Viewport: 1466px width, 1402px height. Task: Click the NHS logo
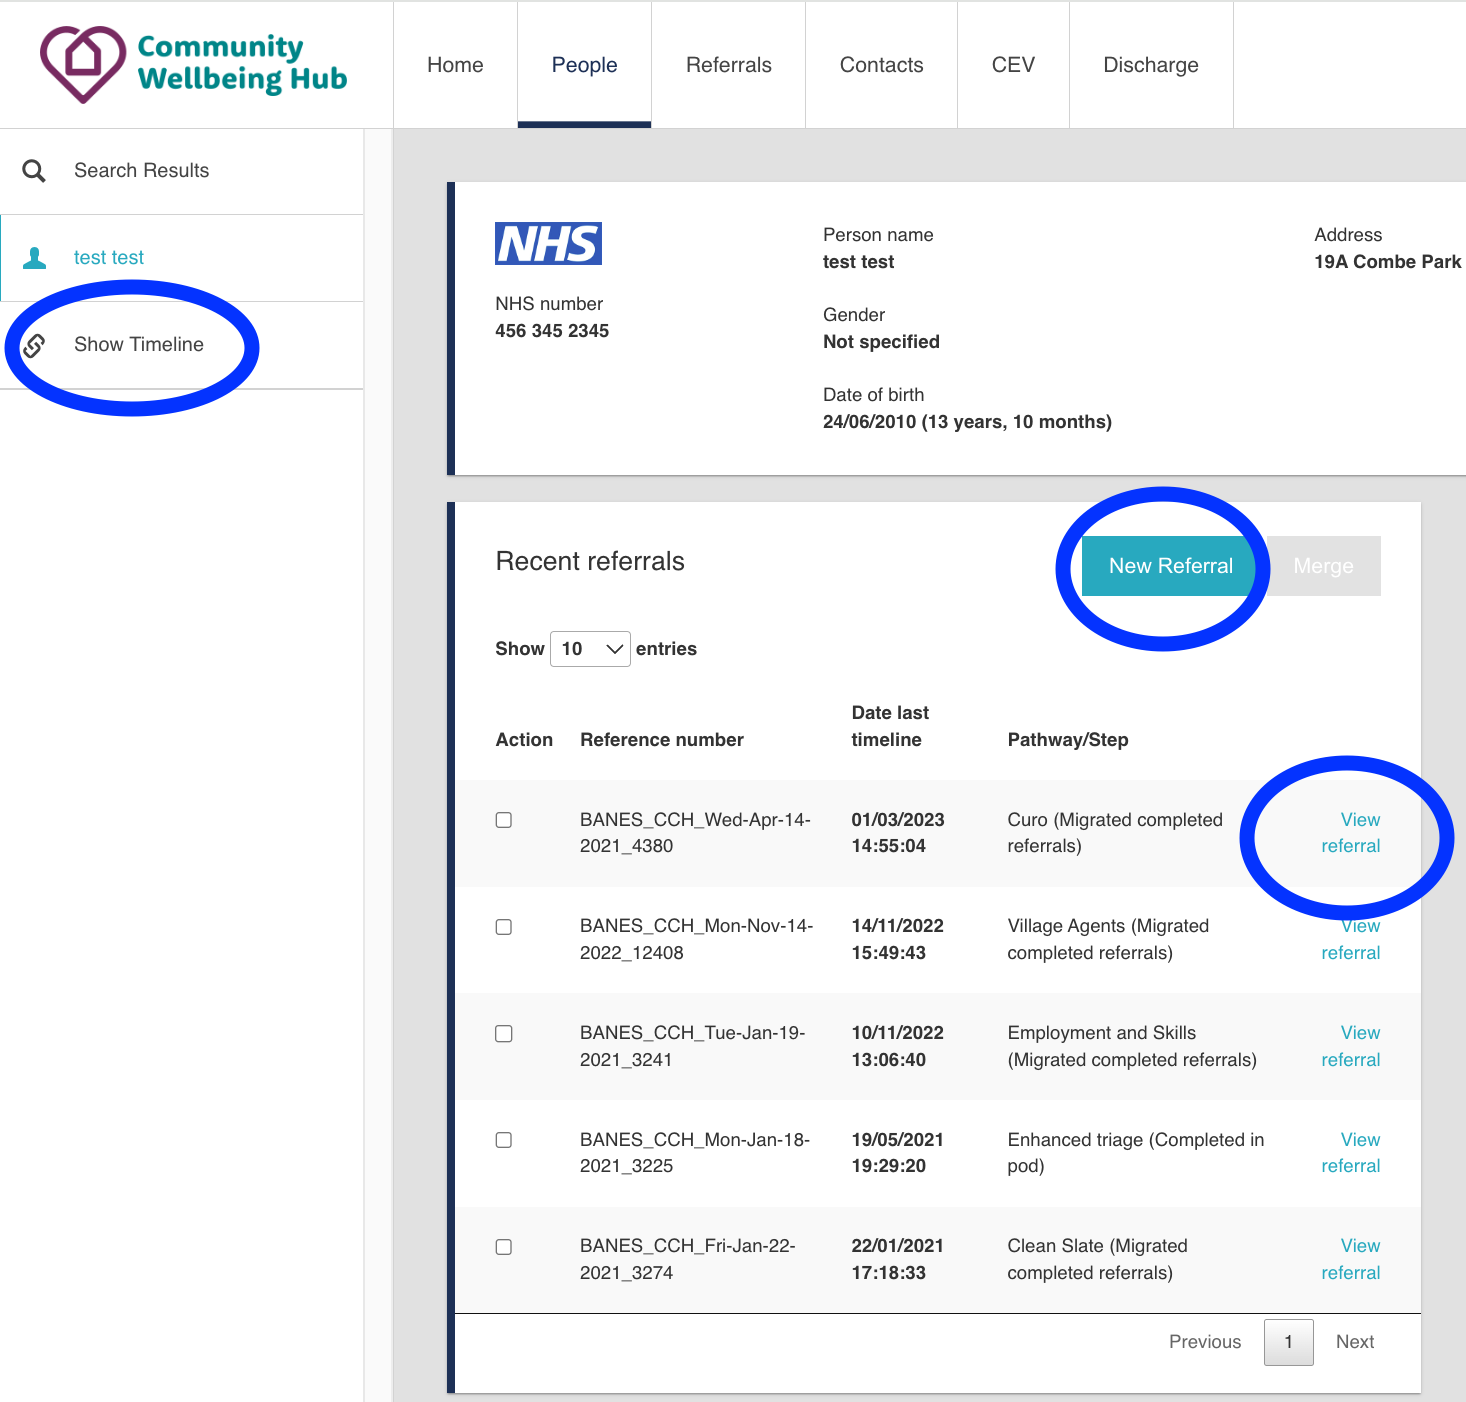coord(548,244)
